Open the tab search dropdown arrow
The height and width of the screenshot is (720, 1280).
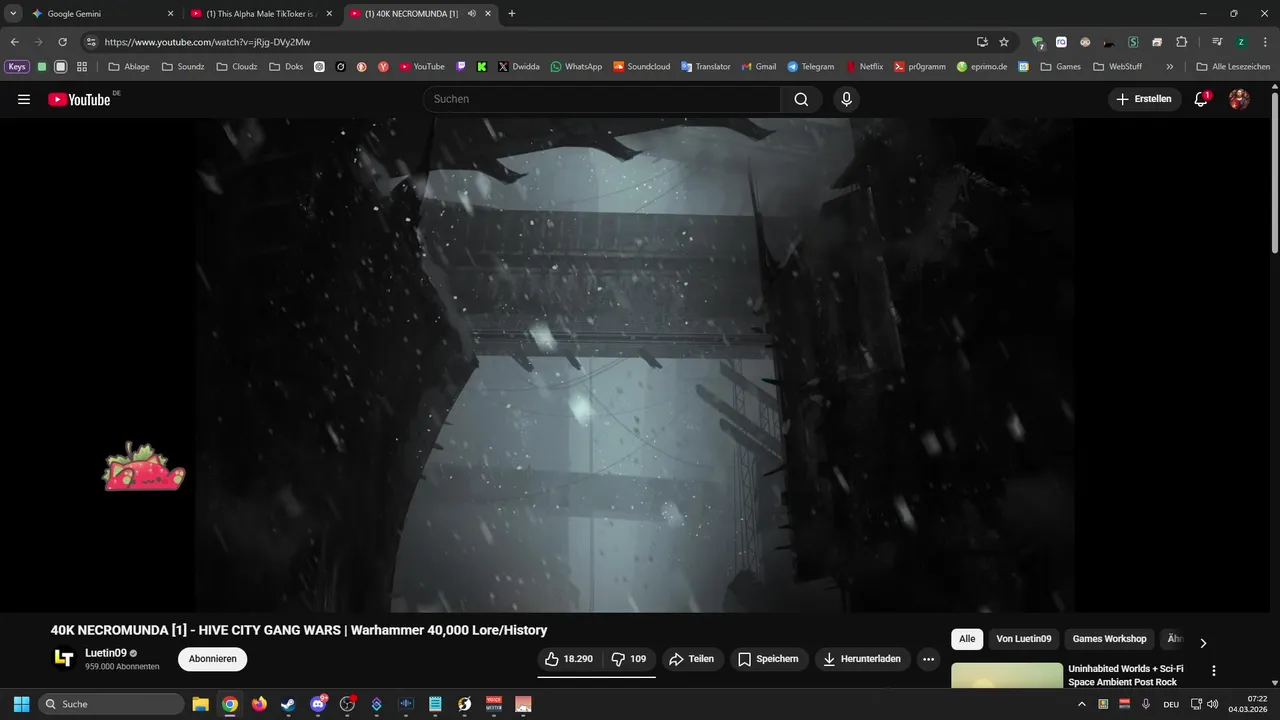point(13,14)
